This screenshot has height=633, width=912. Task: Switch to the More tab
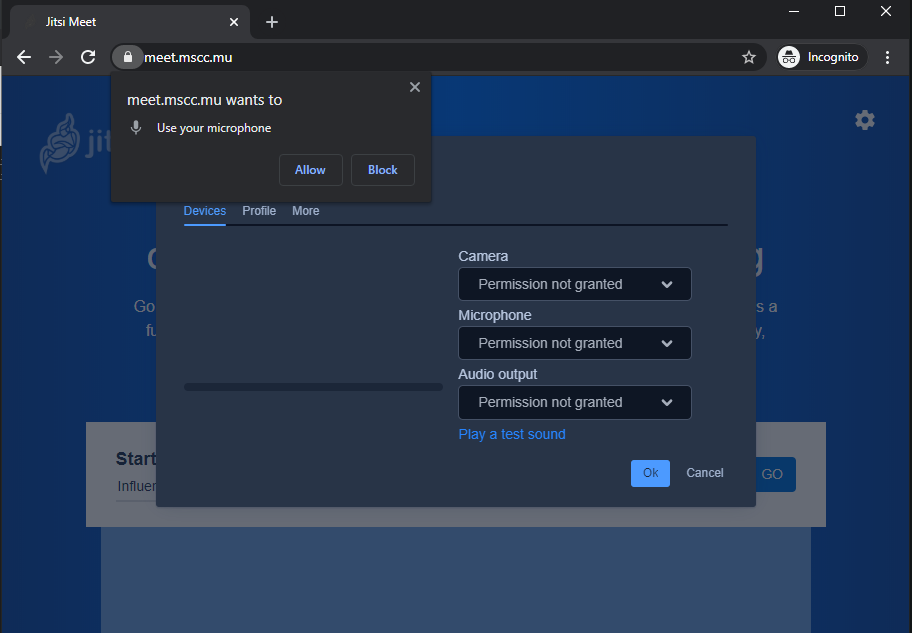pos(305,211)
